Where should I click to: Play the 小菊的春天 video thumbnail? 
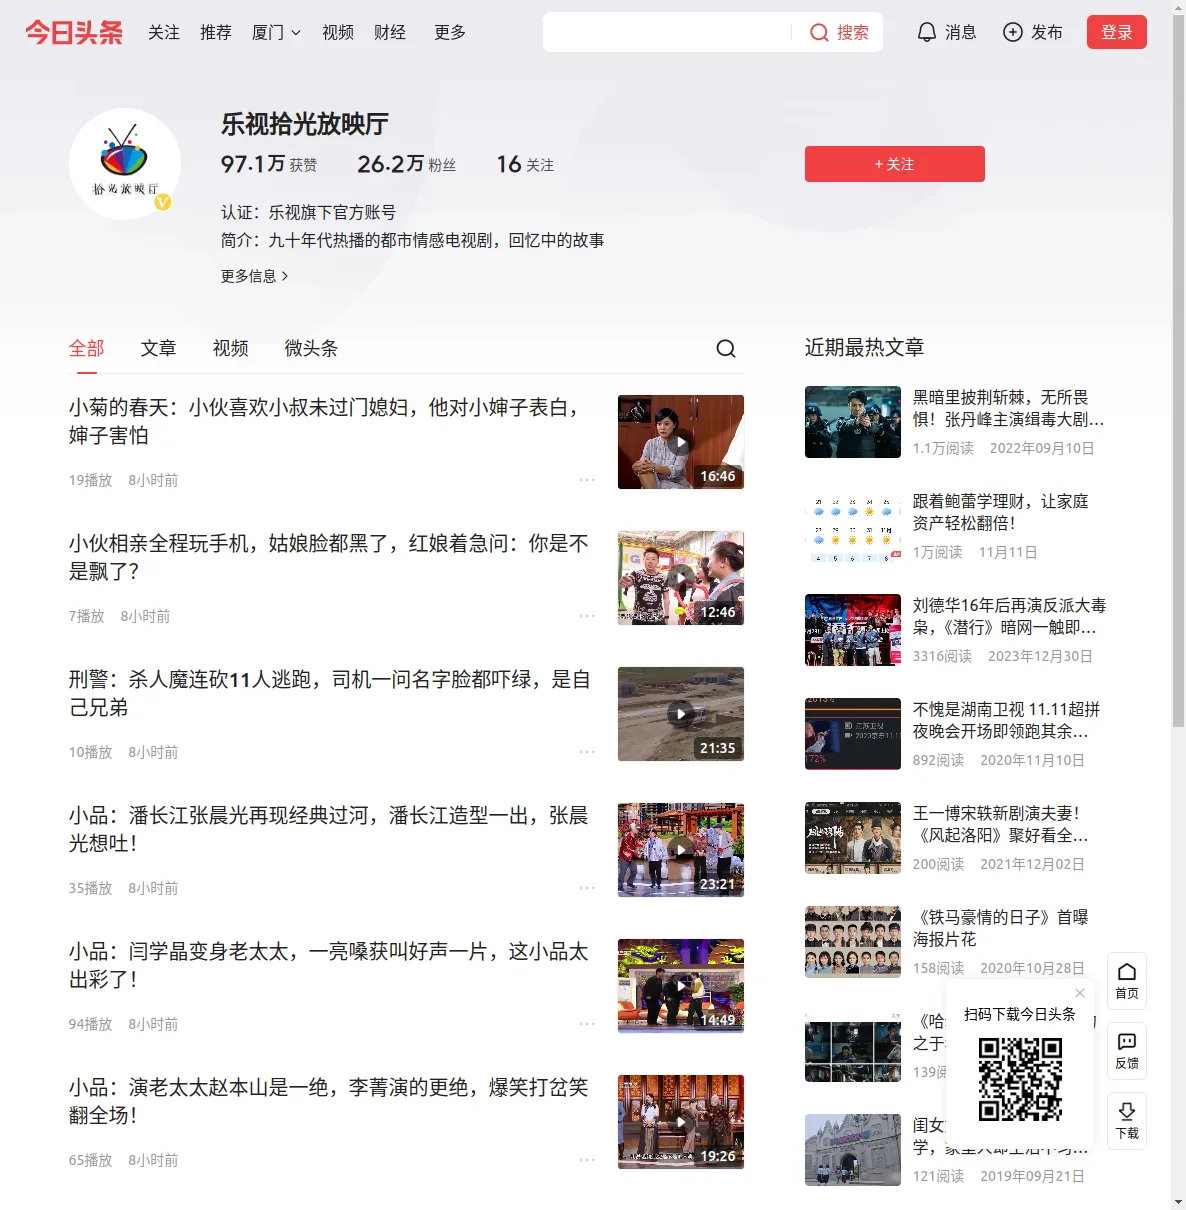tap(681, 442)
